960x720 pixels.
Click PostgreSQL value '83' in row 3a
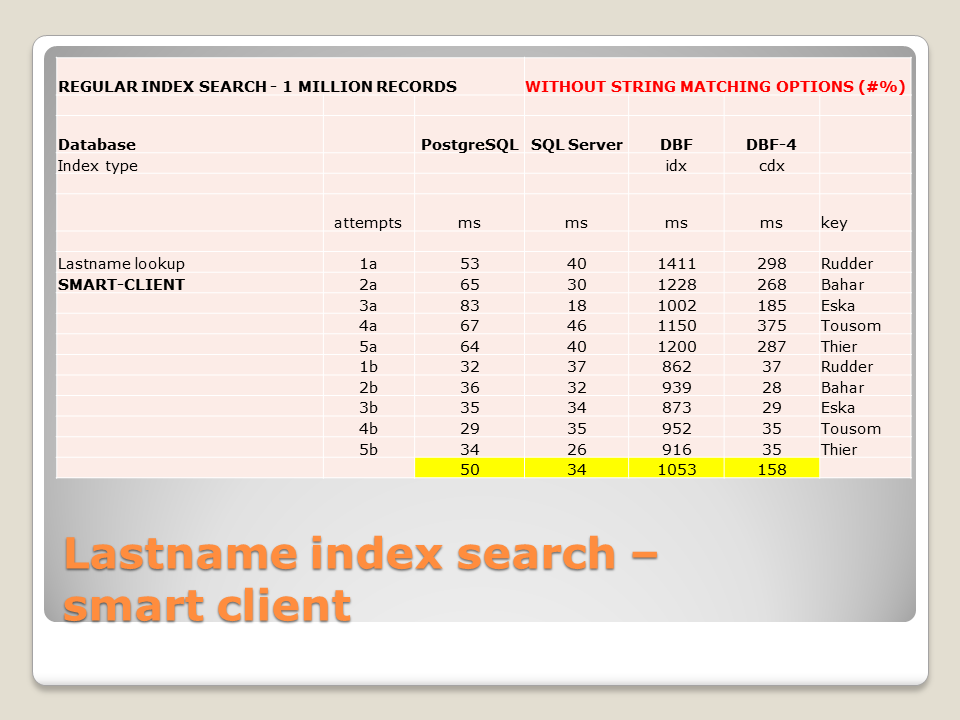(x=470, y=306)
